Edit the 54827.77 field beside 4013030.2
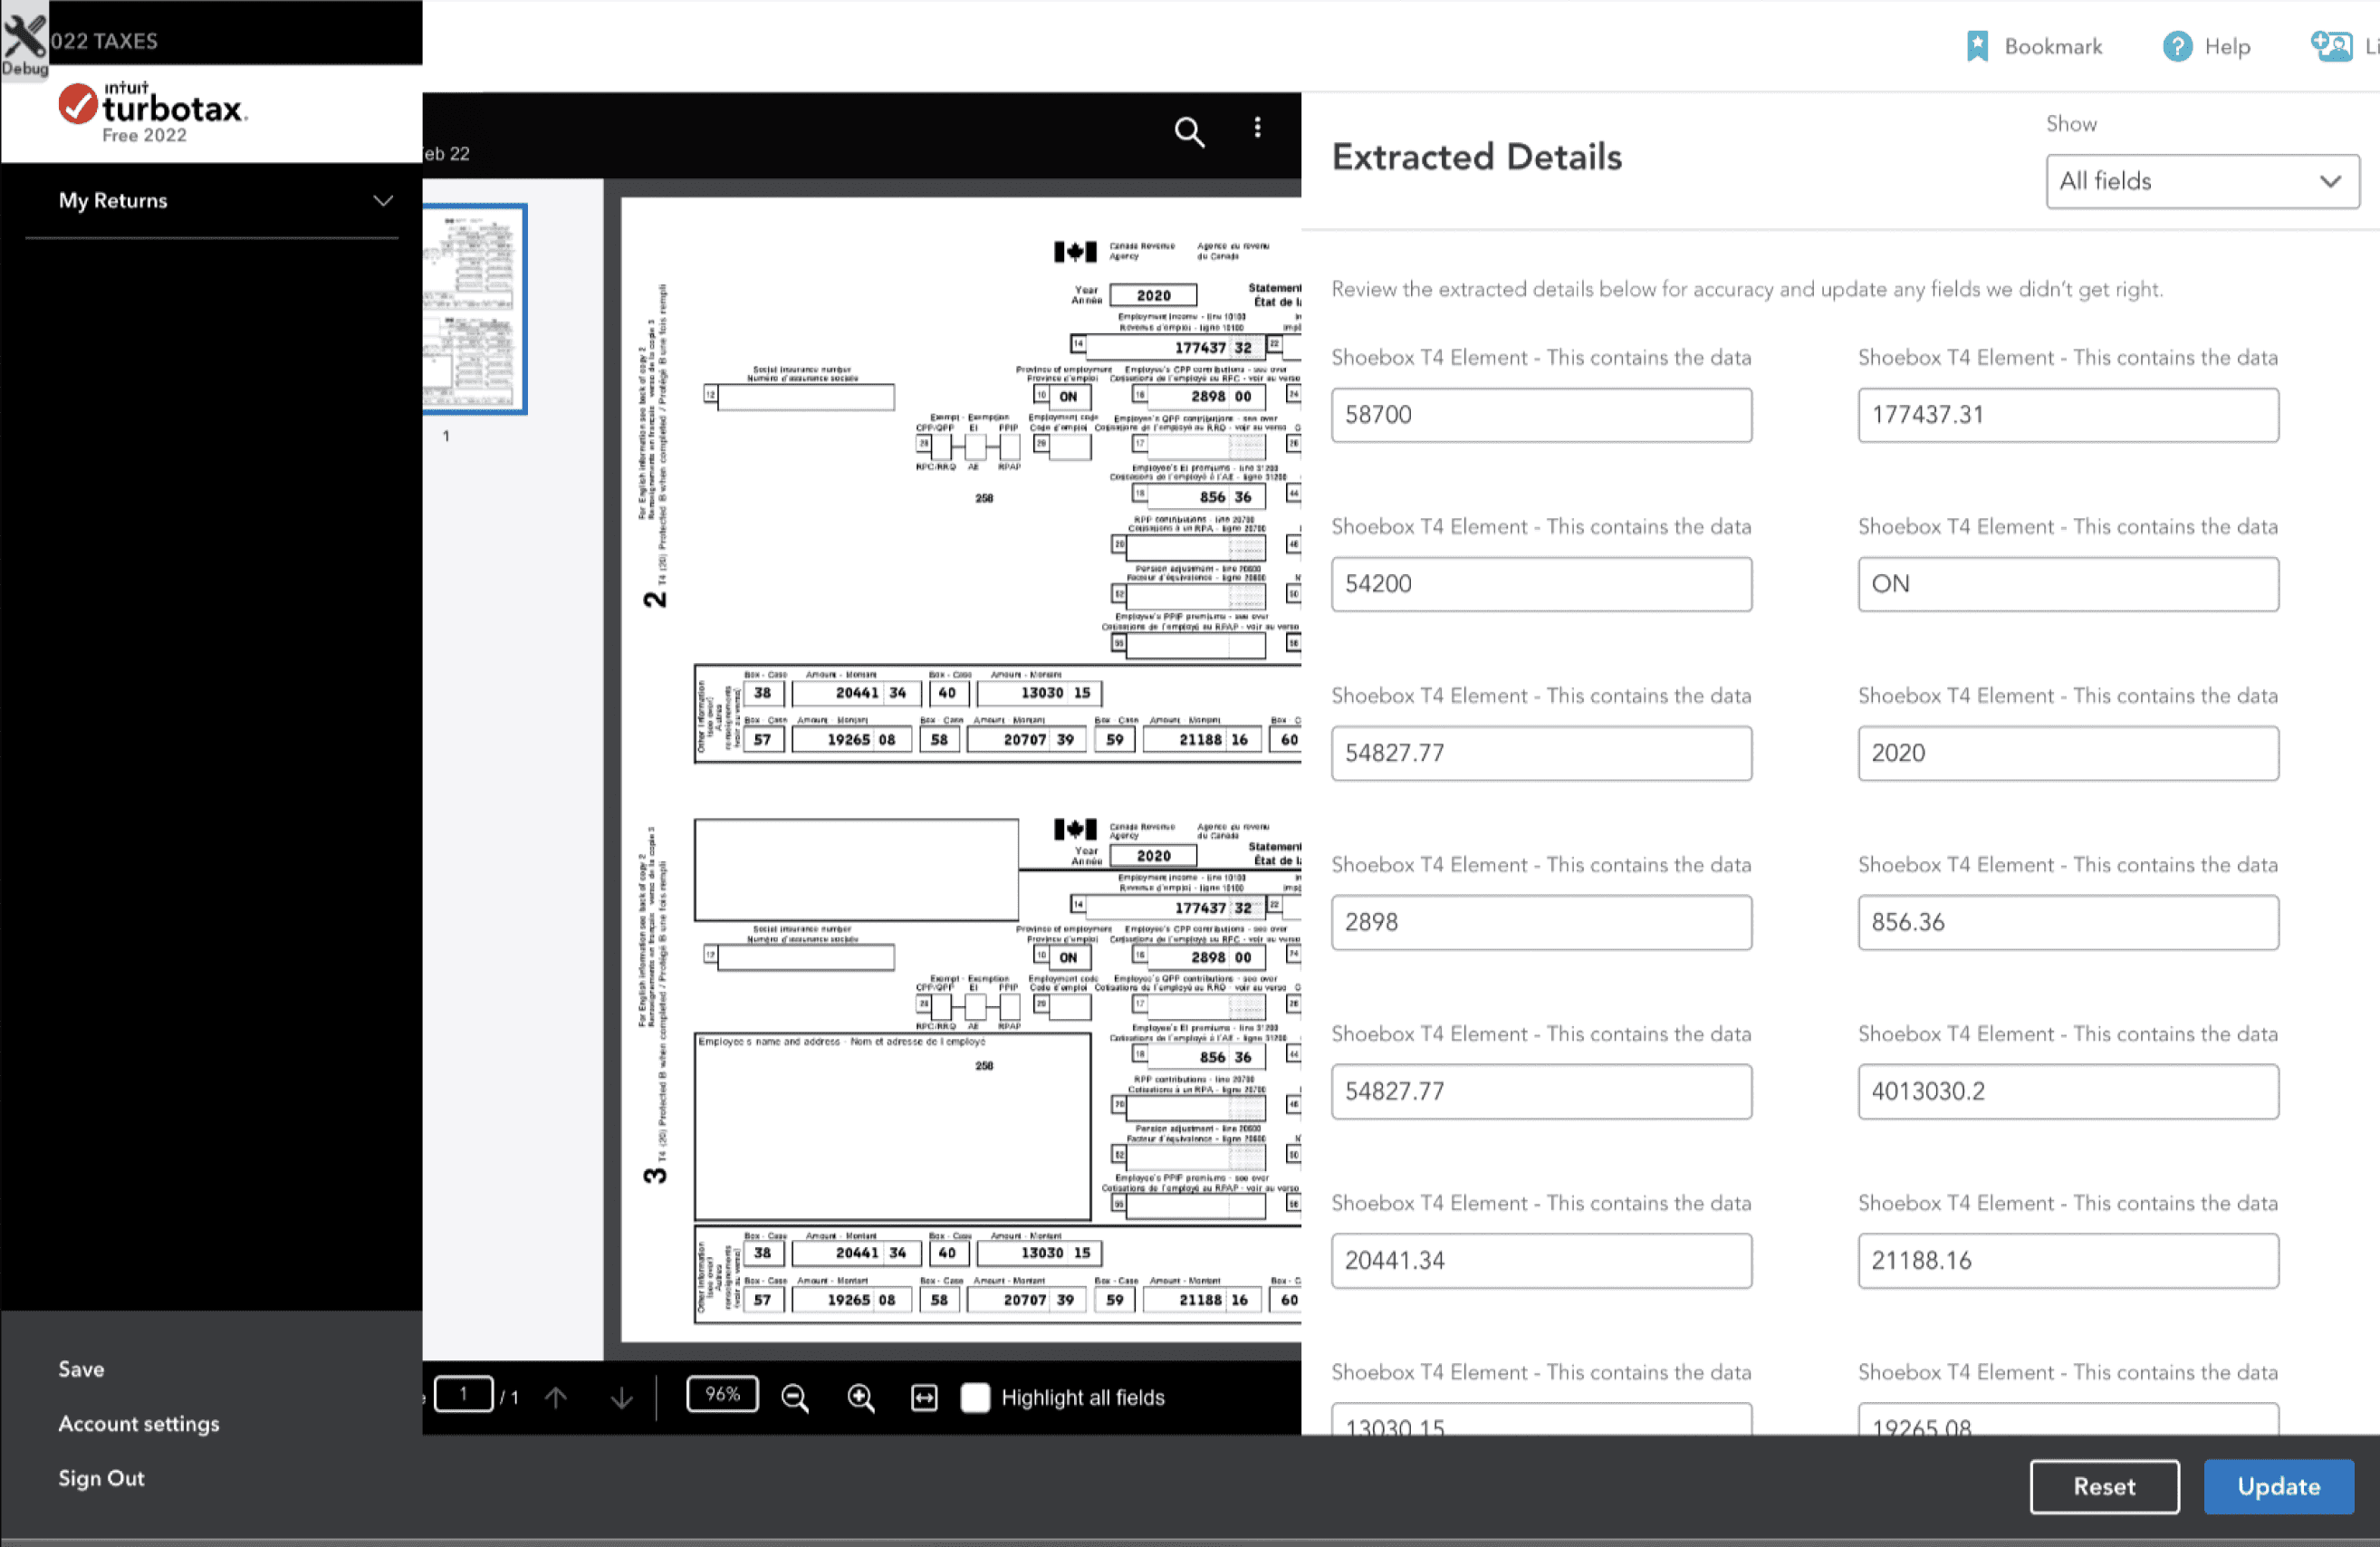The width and height of the screenshot is (2380, 1547). pos(1541,1091)
